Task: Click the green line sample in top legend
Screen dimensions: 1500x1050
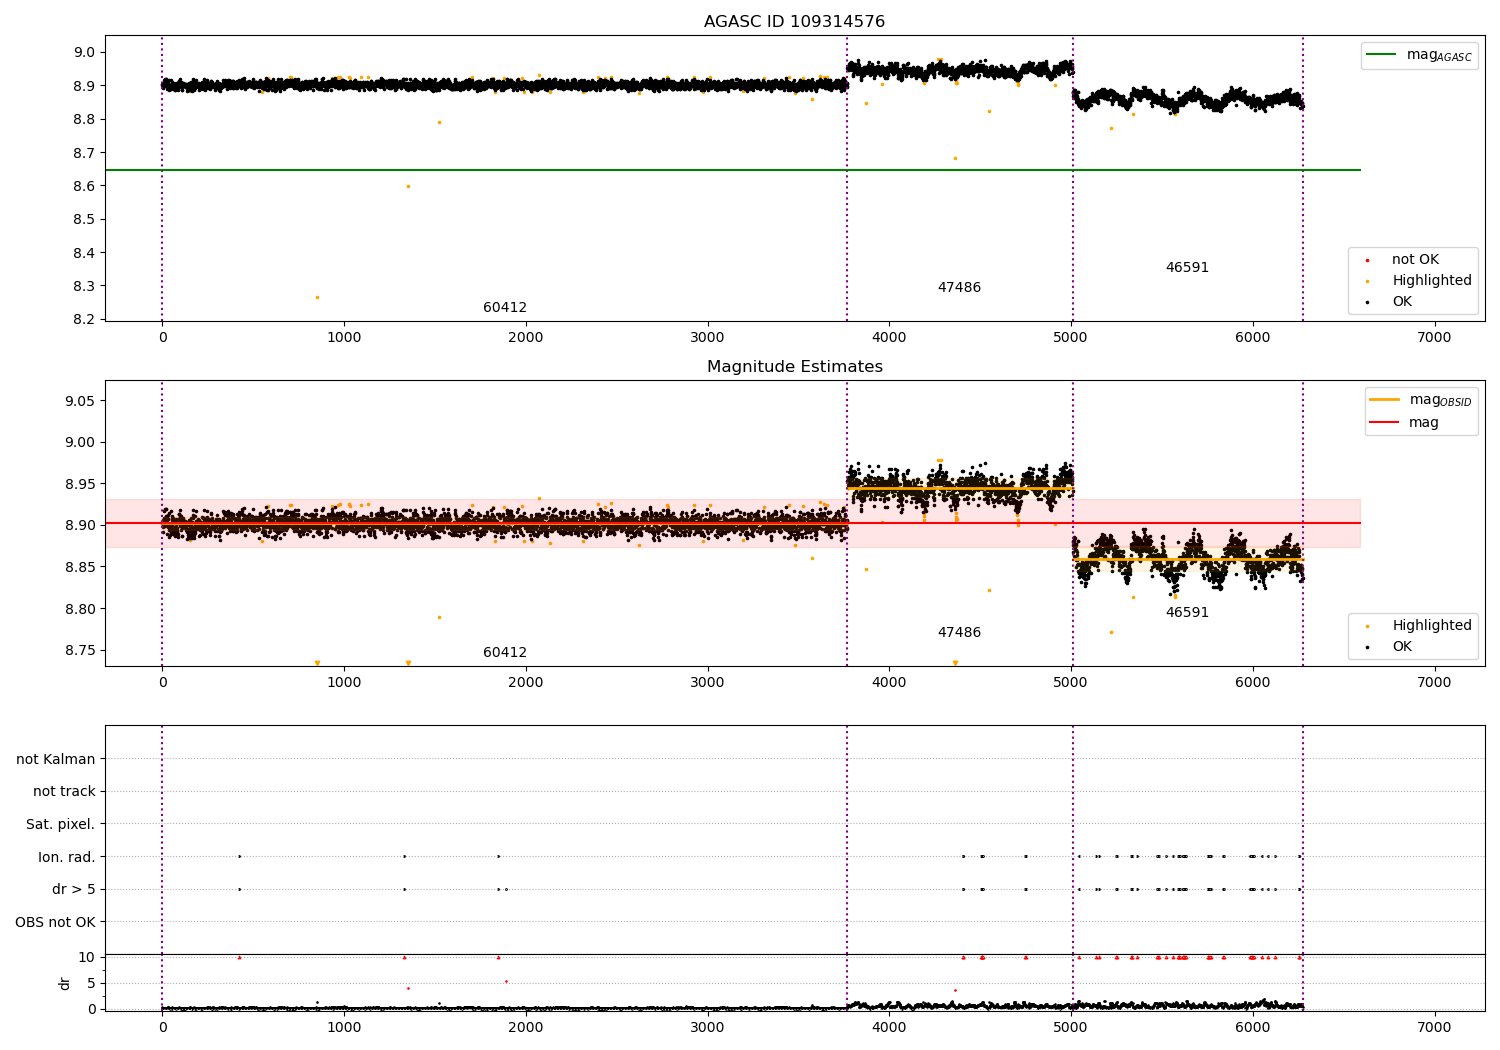Action: (1382, 55)
